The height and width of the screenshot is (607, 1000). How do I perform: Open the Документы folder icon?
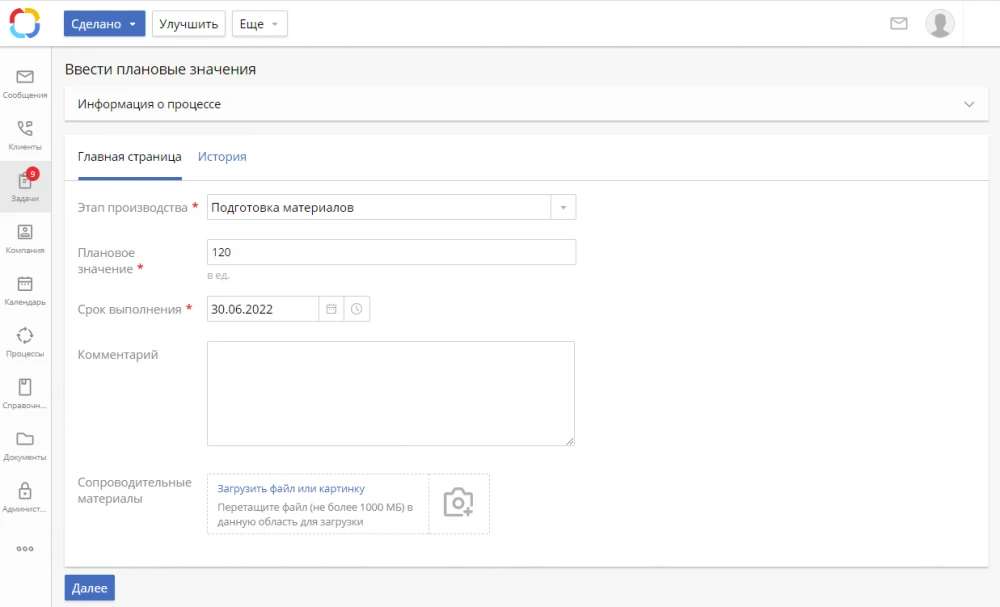(x=25, y=445)
